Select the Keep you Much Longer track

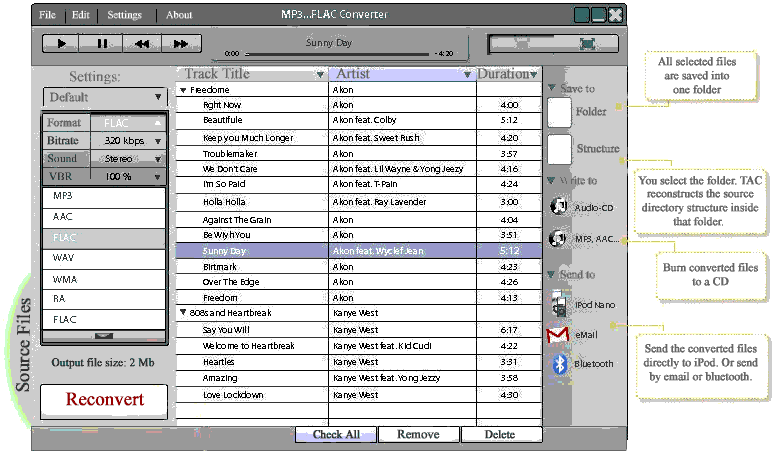click(x=248, y=138)
